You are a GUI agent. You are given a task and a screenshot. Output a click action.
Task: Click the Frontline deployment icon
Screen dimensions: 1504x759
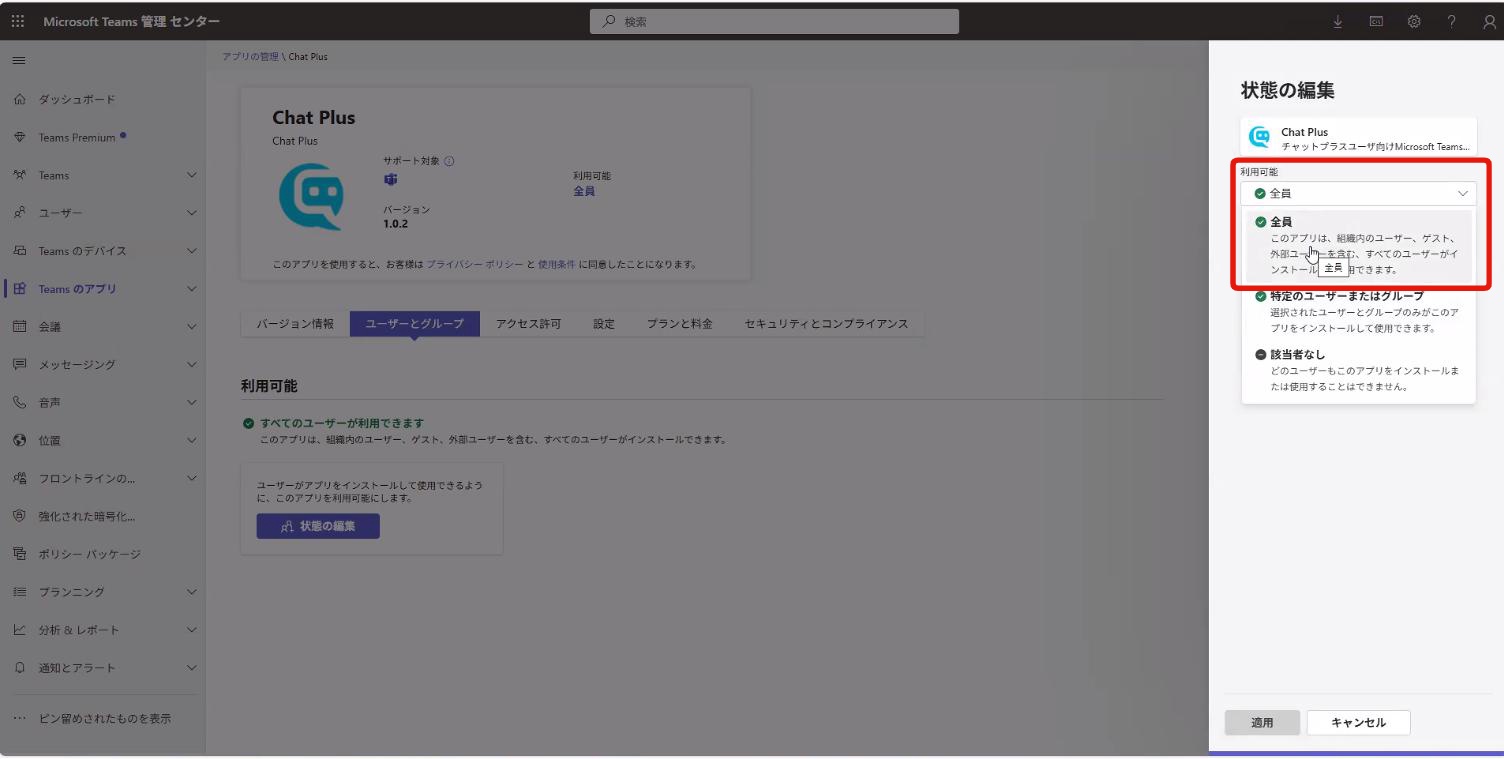coord(19,478)
